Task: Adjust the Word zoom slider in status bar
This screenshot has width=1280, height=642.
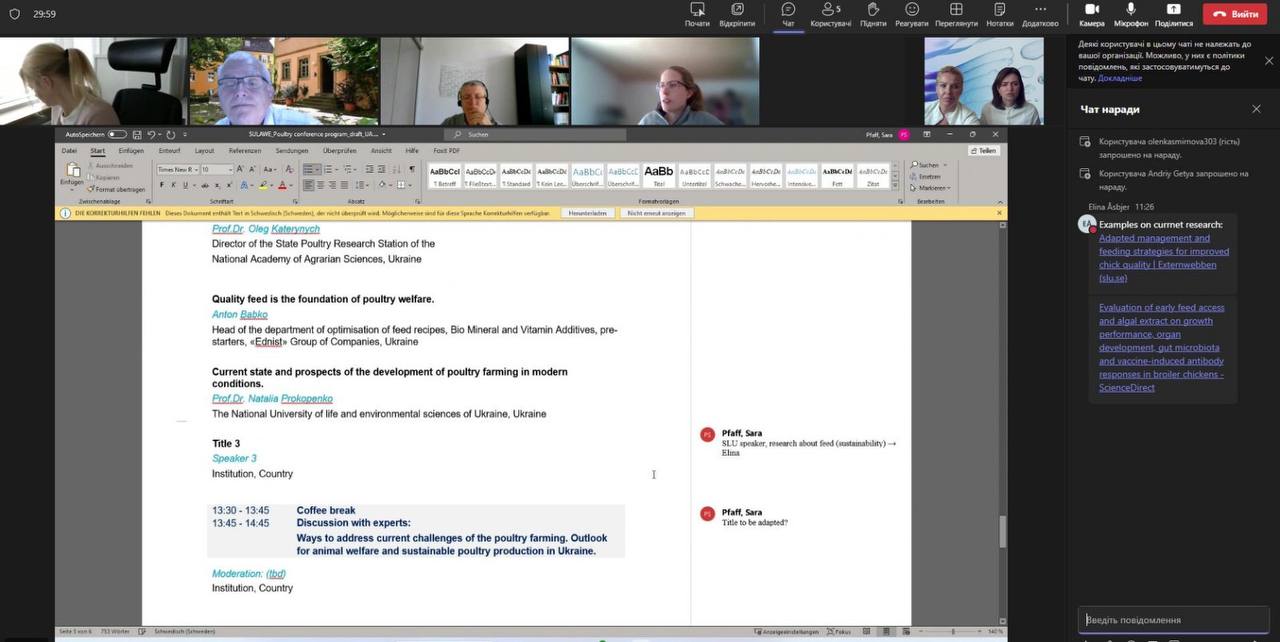Action: 953,632
